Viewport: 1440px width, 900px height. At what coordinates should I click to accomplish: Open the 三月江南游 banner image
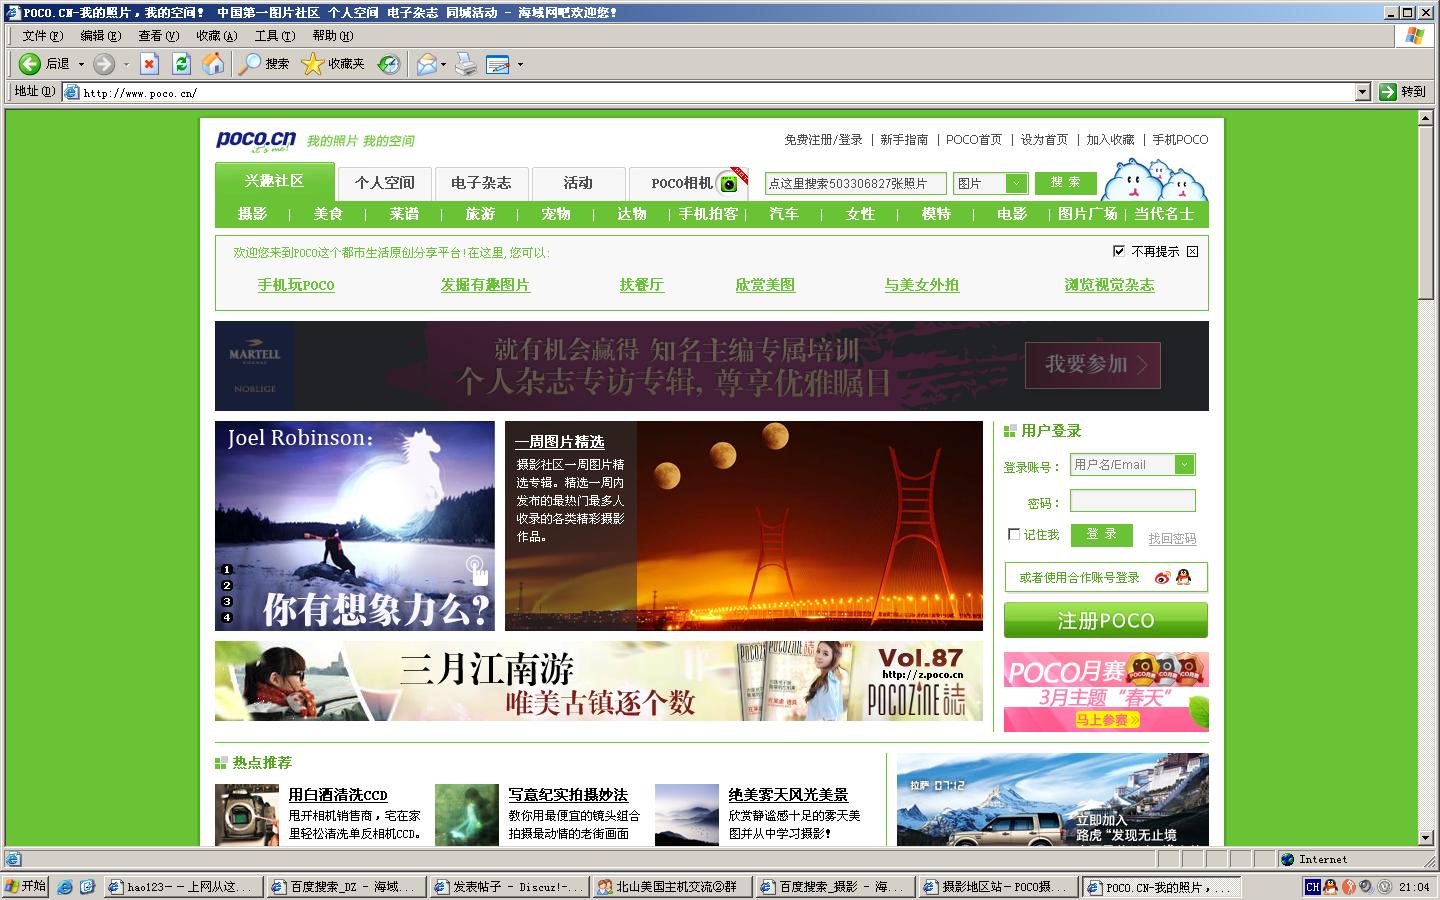click(599, 681)
